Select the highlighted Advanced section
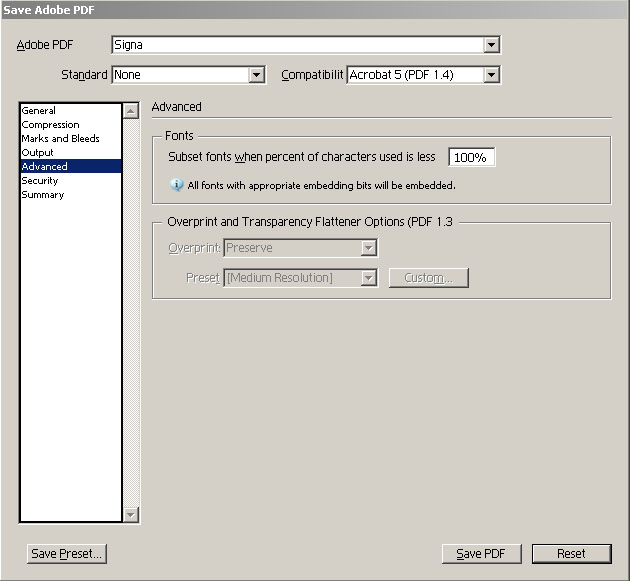 pyautogui.click(x=71, y=166)
